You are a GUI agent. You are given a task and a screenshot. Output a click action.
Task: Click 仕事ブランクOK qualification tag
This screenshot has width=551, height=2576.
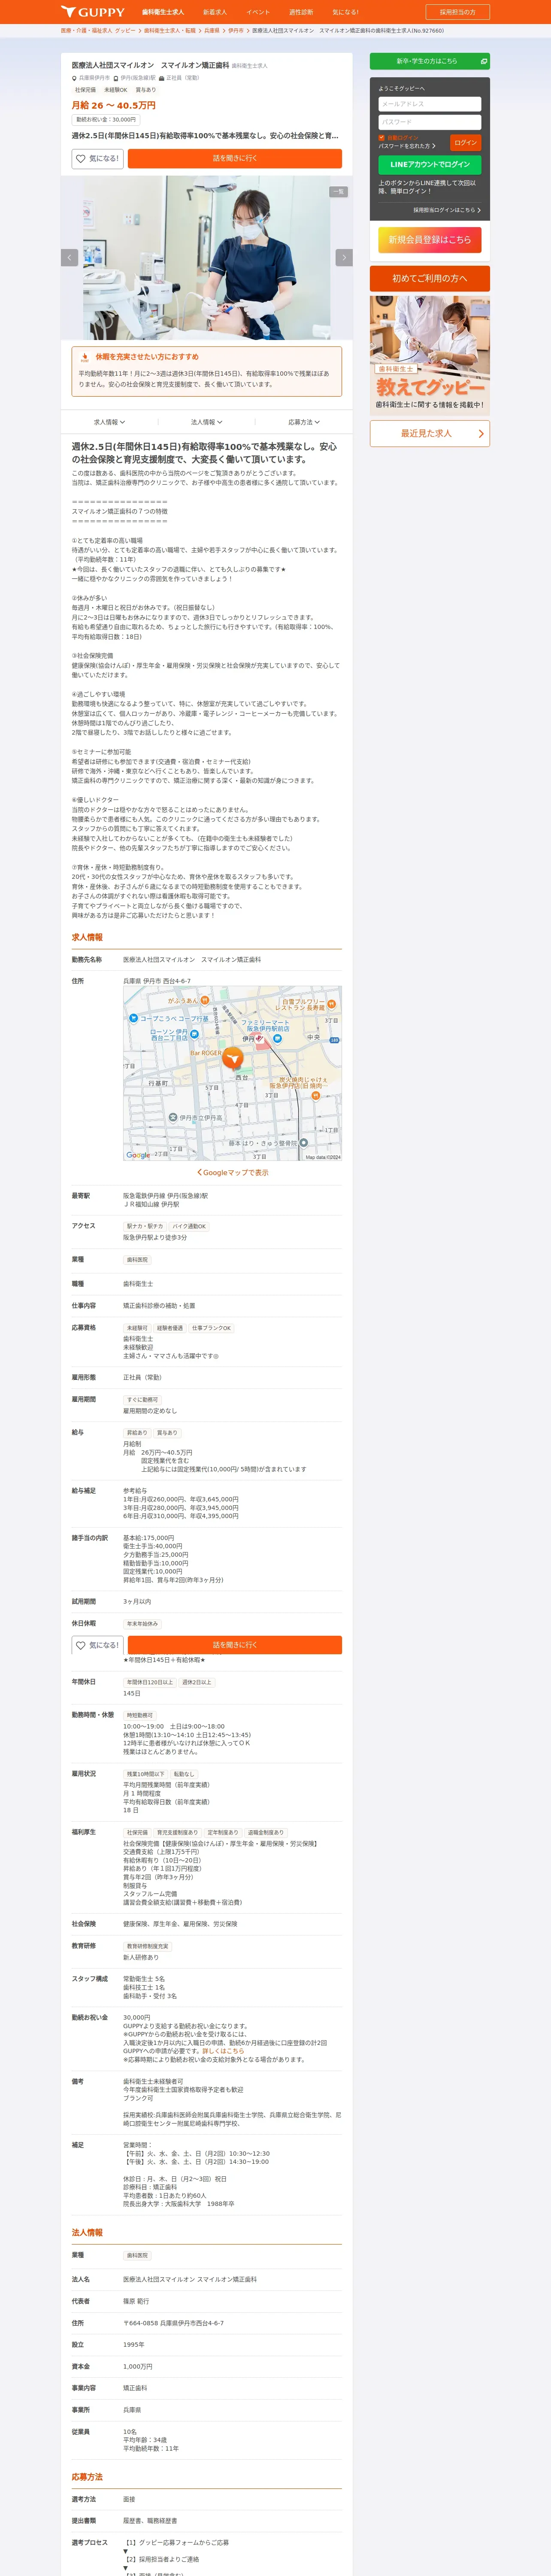(211, 1328)
